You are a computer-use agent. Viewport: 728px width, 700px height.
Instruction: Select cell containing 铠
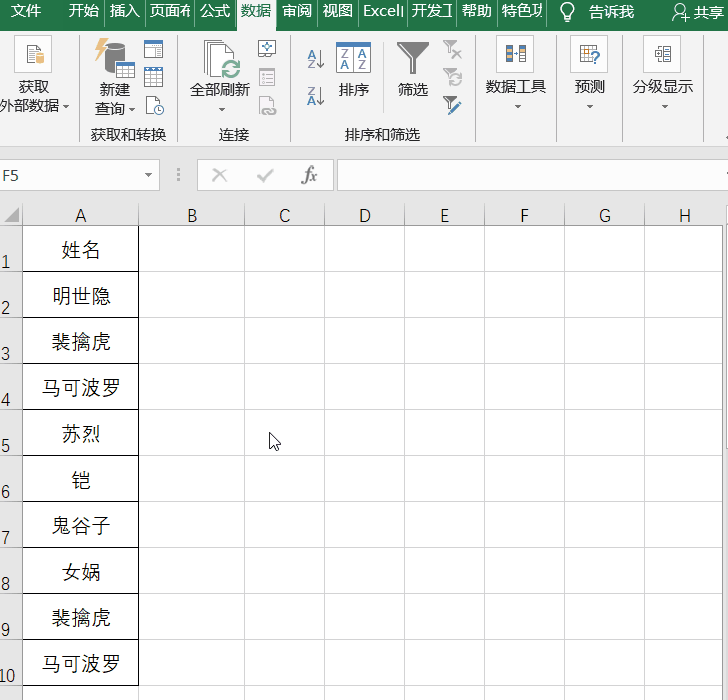[x=81, y=479]
